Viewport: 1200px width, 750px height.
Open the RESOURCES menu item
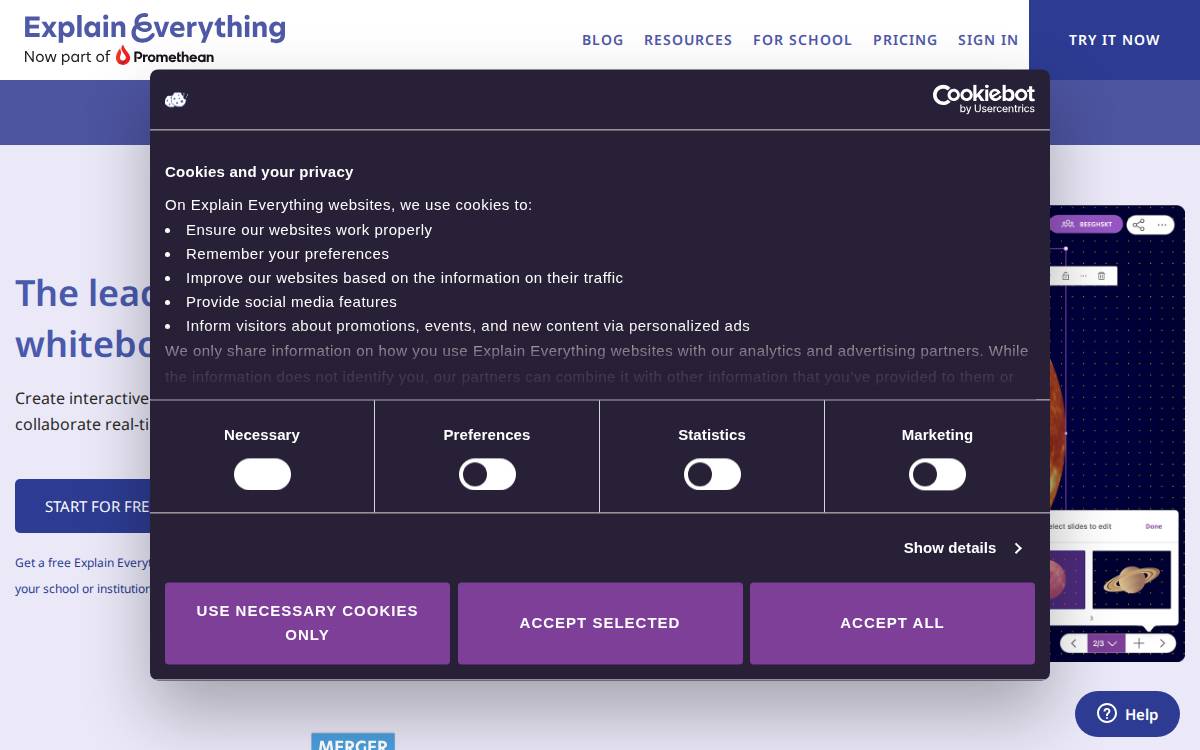point(688,40)
